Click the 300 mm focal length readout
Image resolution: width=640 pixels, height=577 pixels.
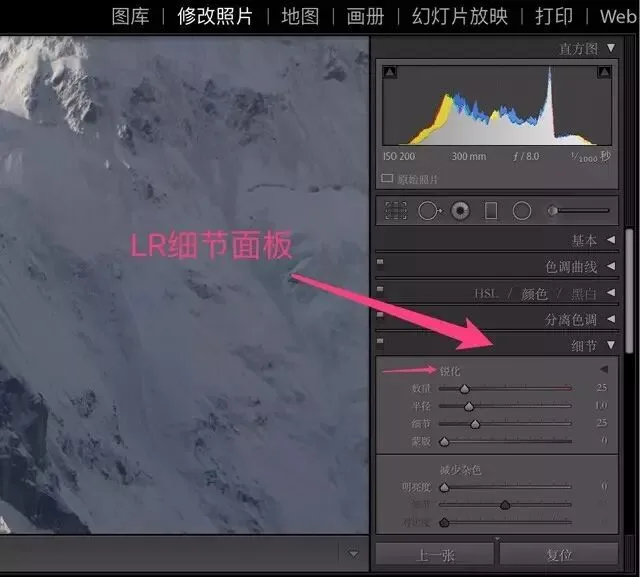[469, 156]
